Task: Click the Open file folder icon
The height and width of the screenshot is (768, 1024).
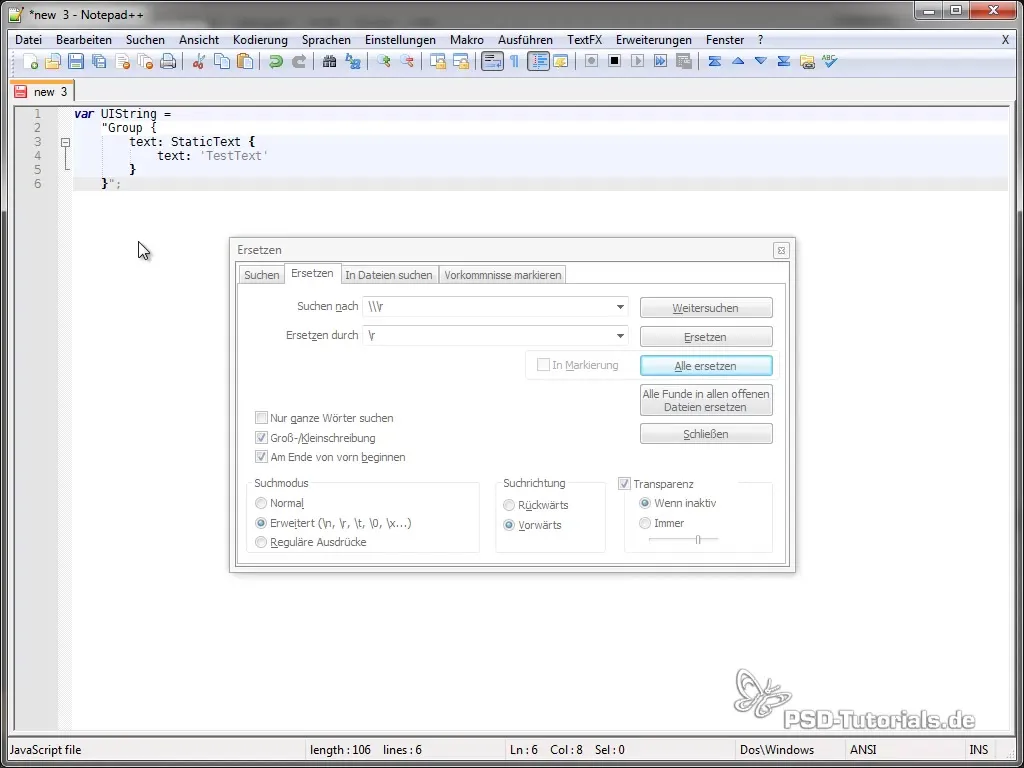Action: tap(53, 62)
